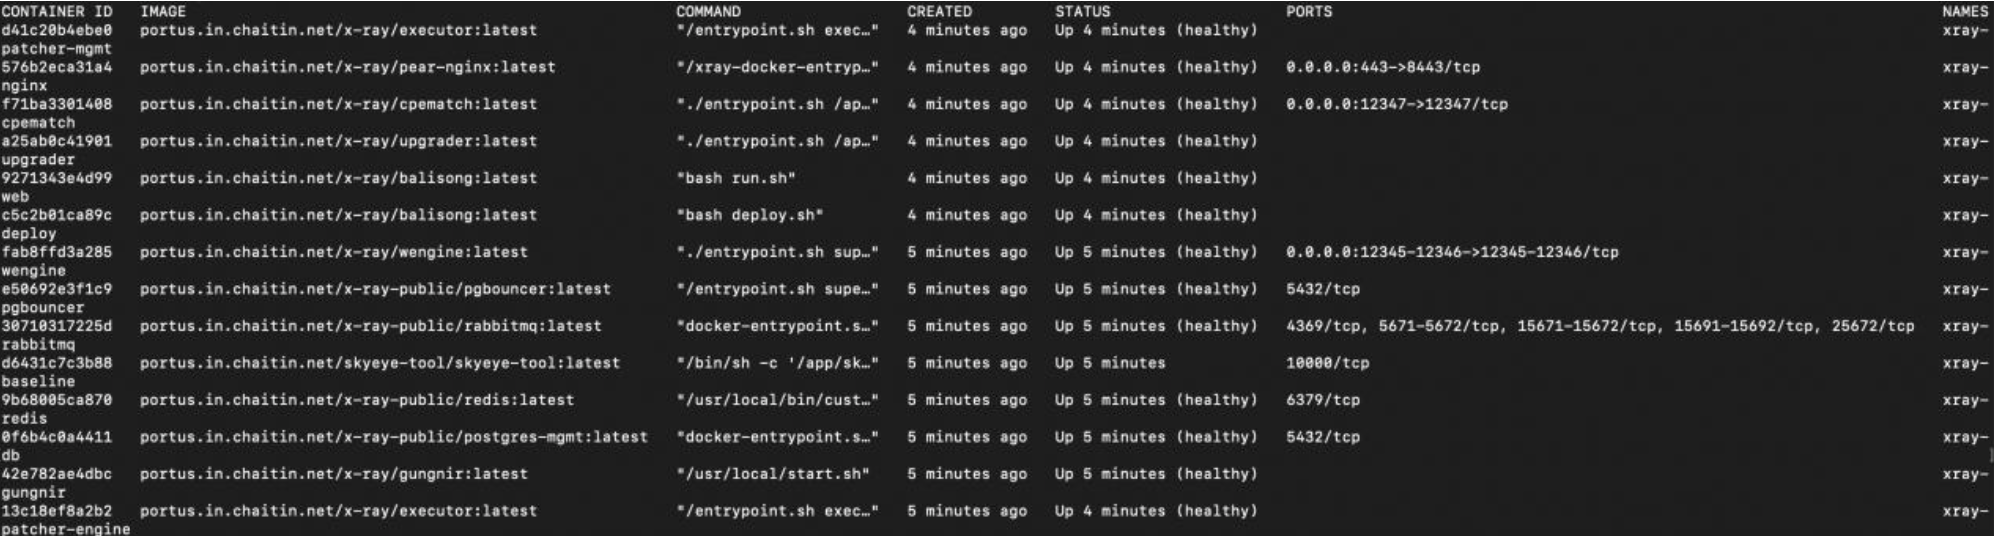Select container ID d41c20b4ebe0
This screenshot has width=1994, height=536.
57,30
